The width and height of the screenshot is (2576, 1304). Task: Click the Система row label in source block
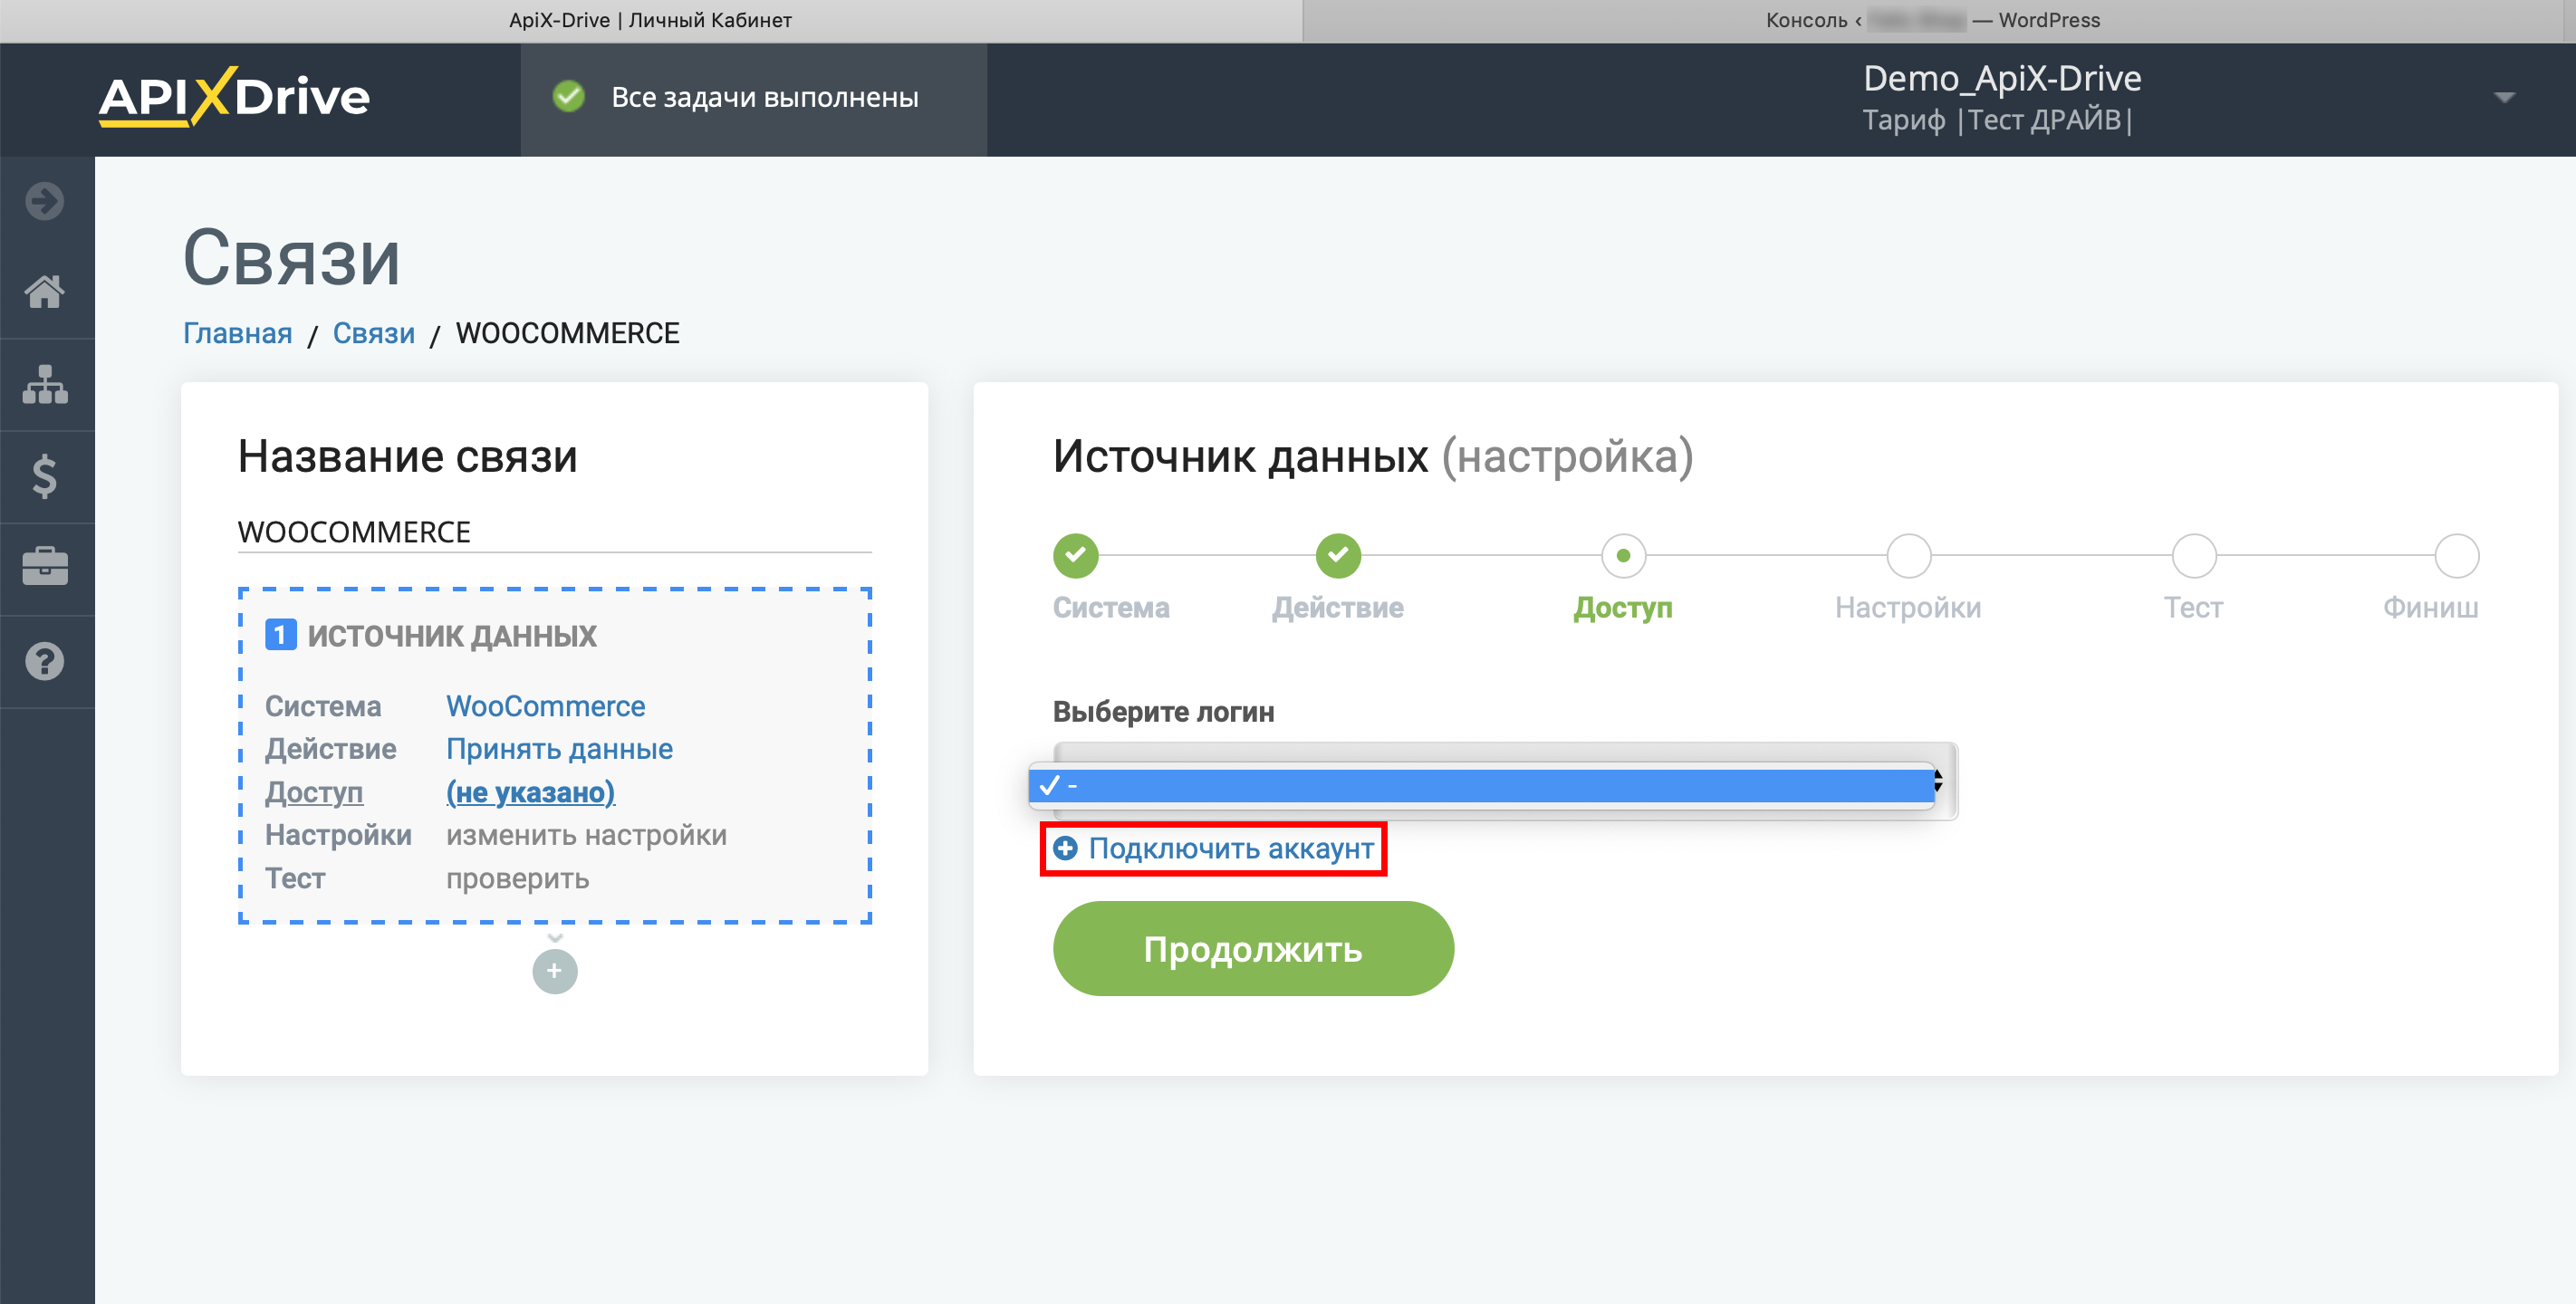[323, 706]
